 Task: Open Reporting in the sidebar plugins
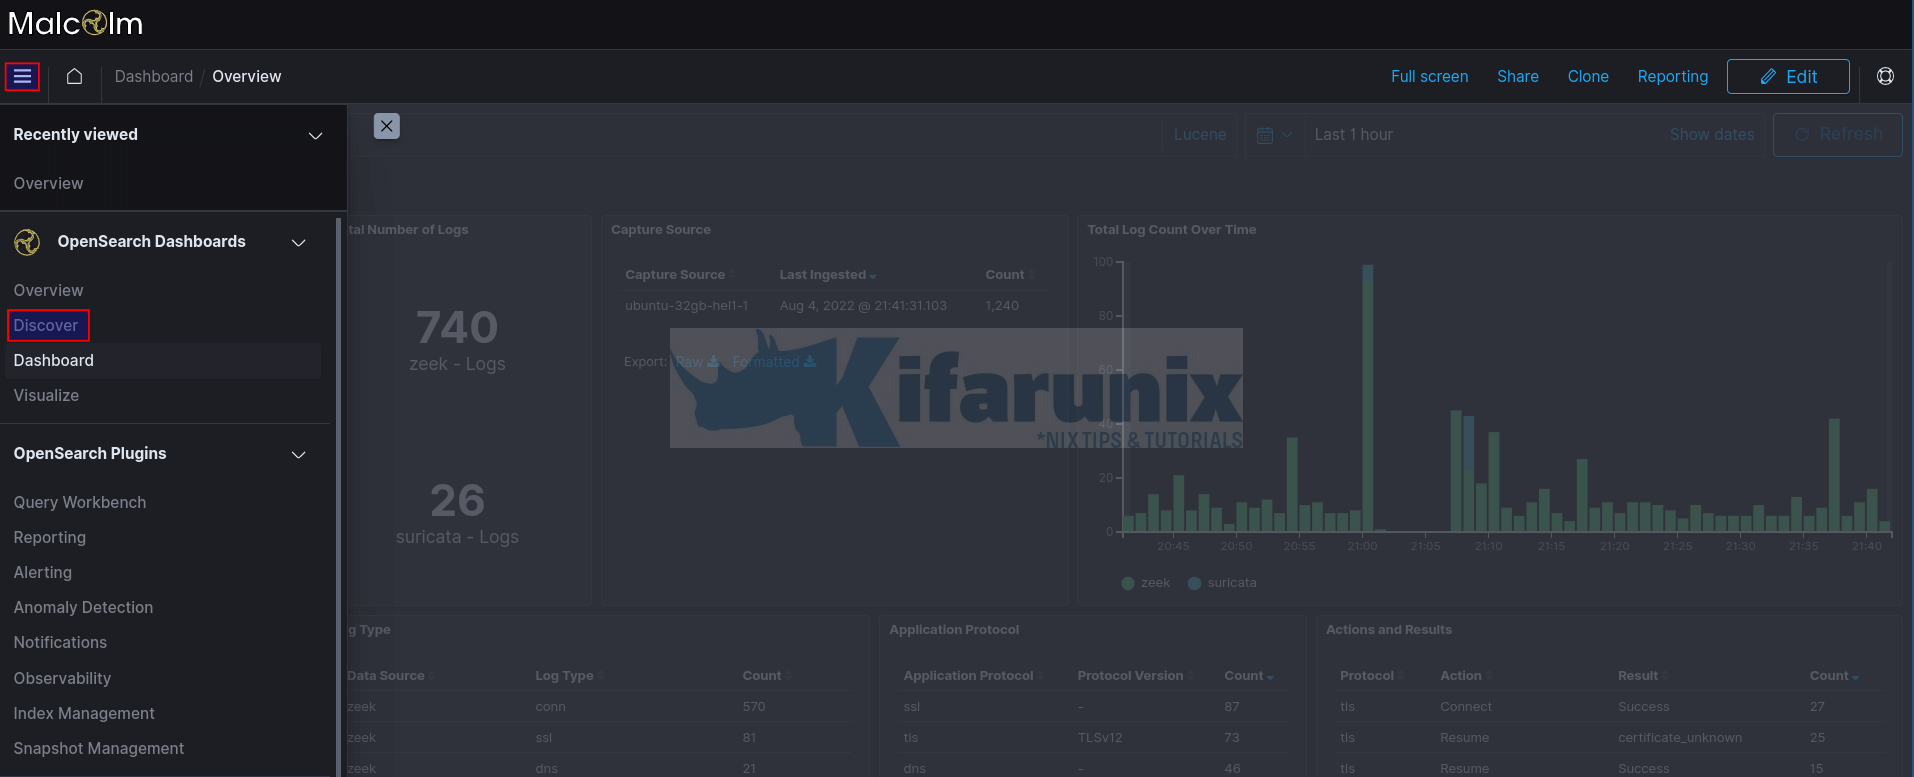point(50,538)
